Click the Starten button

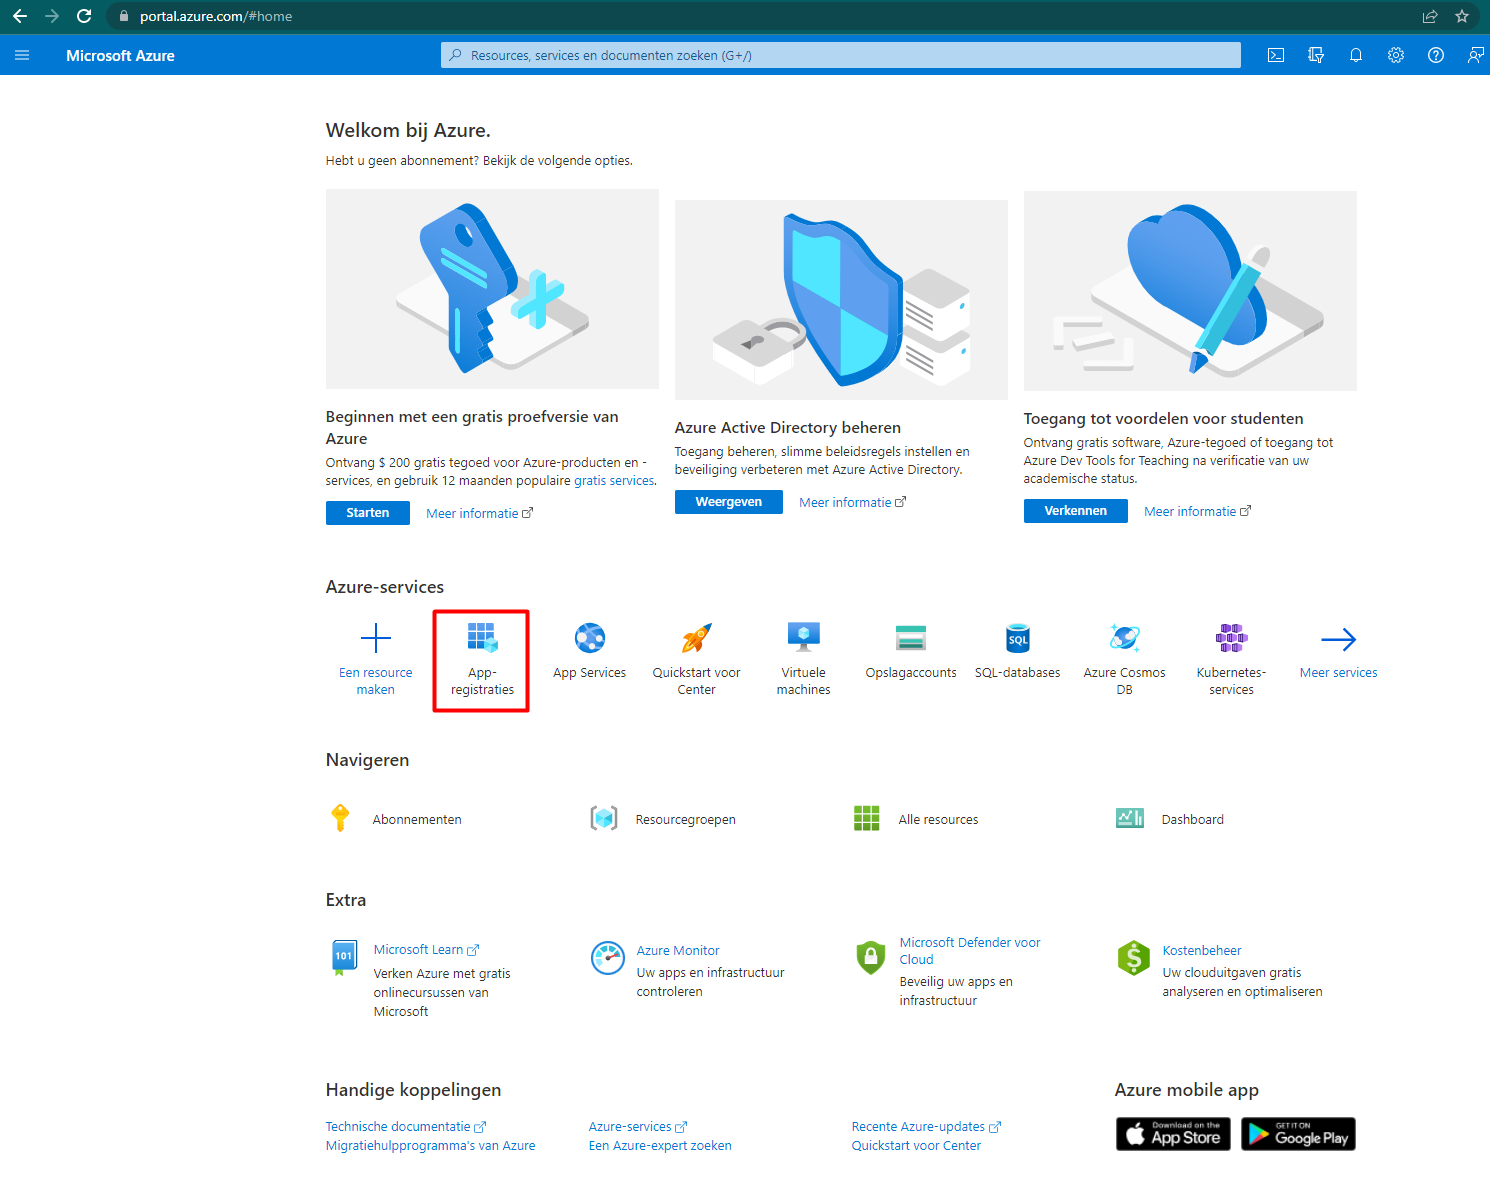[368, 513]
